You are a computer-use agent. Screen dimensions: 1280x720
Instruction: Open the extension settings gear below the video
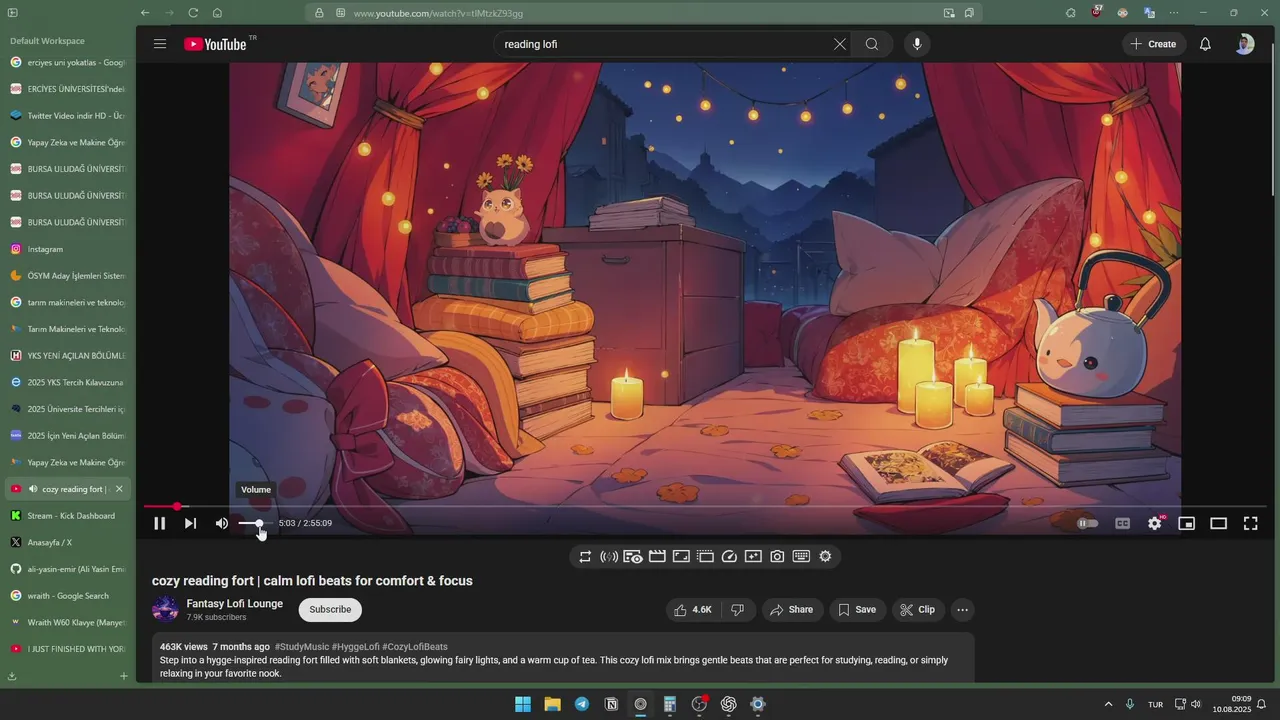pyautogui.click(x=825, y=557)
